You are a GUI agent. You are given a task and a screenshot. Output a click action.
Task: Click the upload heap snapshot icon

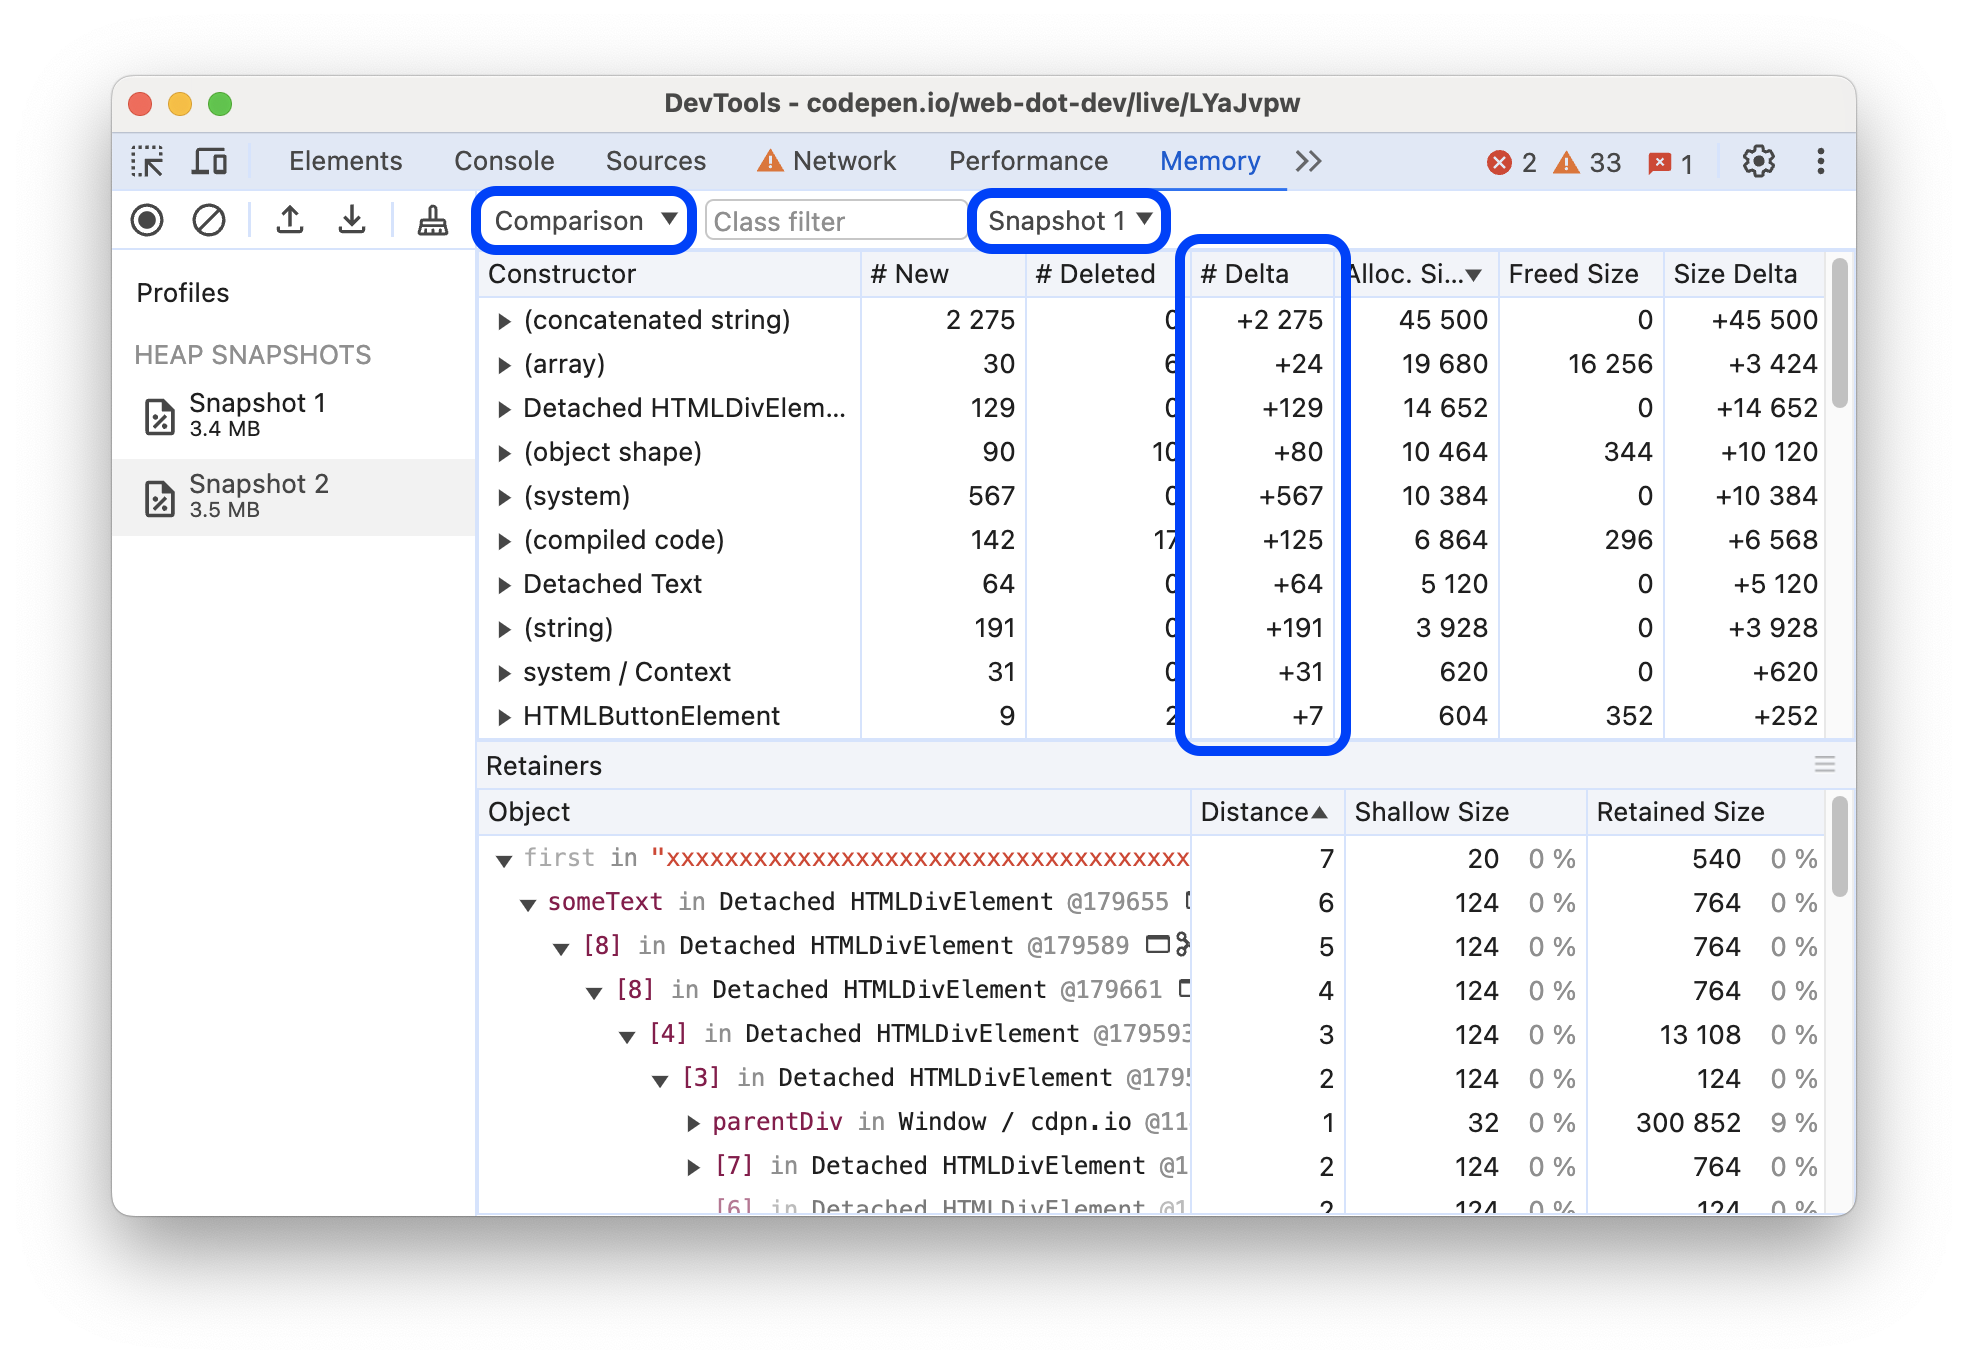pyautogui.click(x=290, y=221)
